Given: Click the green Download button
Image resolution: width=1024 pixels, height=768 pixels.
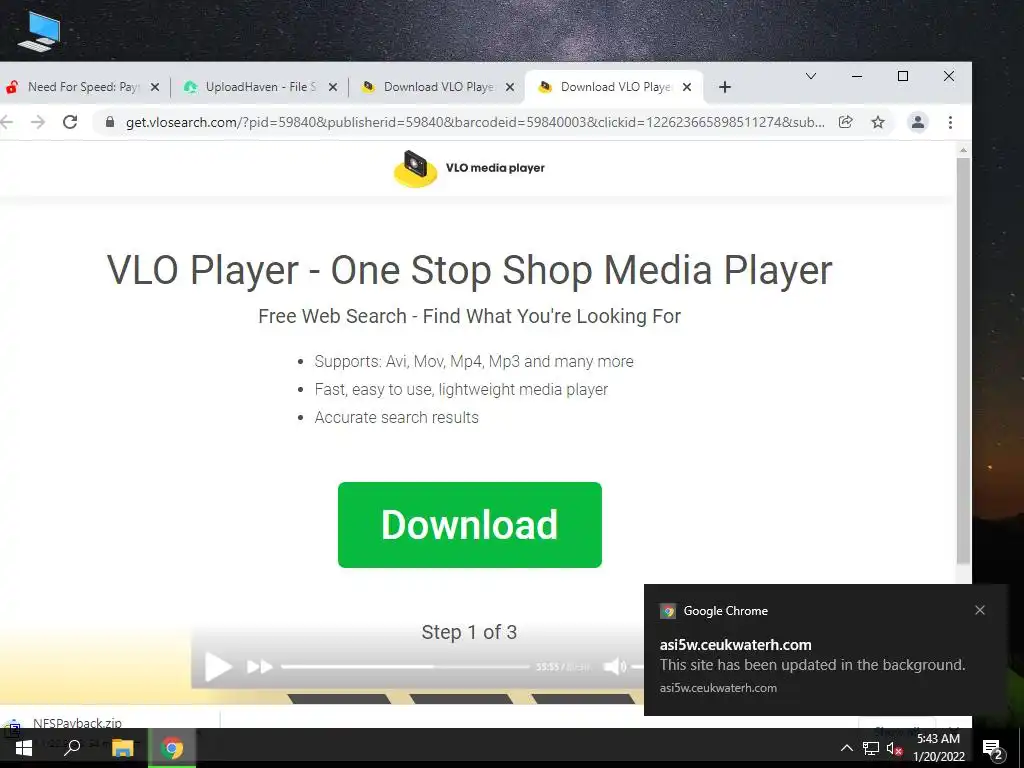Looking at the screenshot, I should tap(470, 524).
